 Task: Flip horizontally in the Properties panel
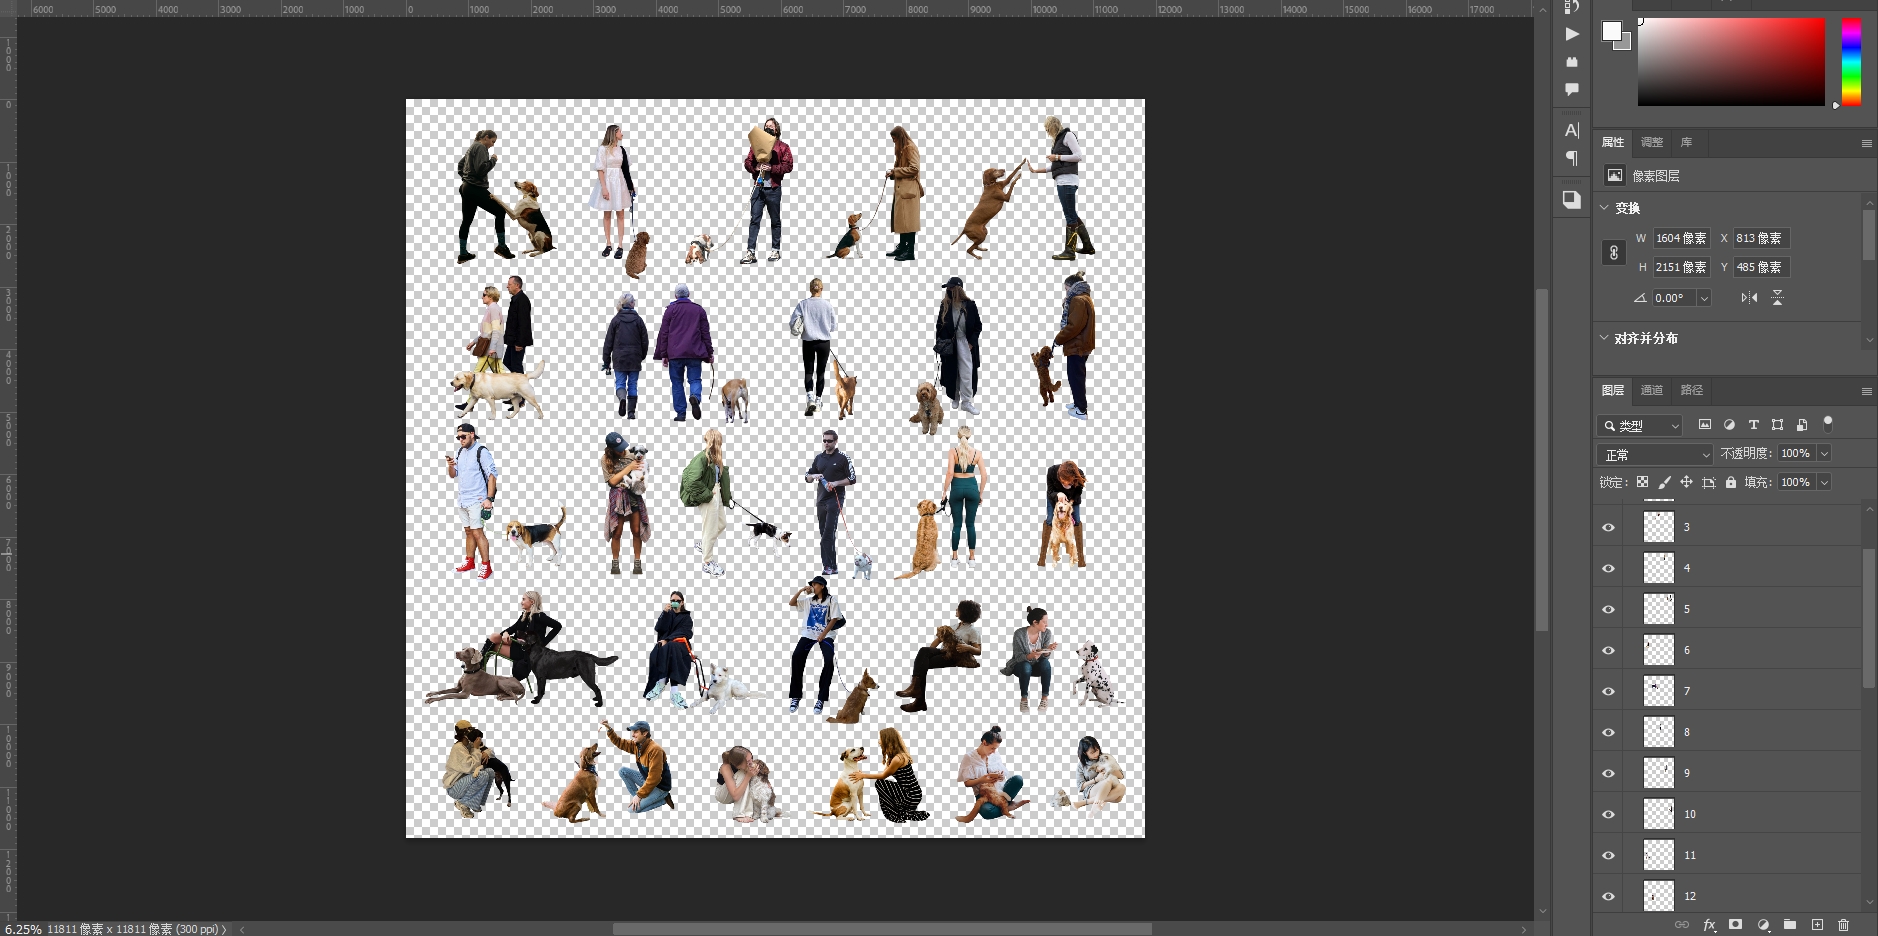click(x=1749, y=298)
